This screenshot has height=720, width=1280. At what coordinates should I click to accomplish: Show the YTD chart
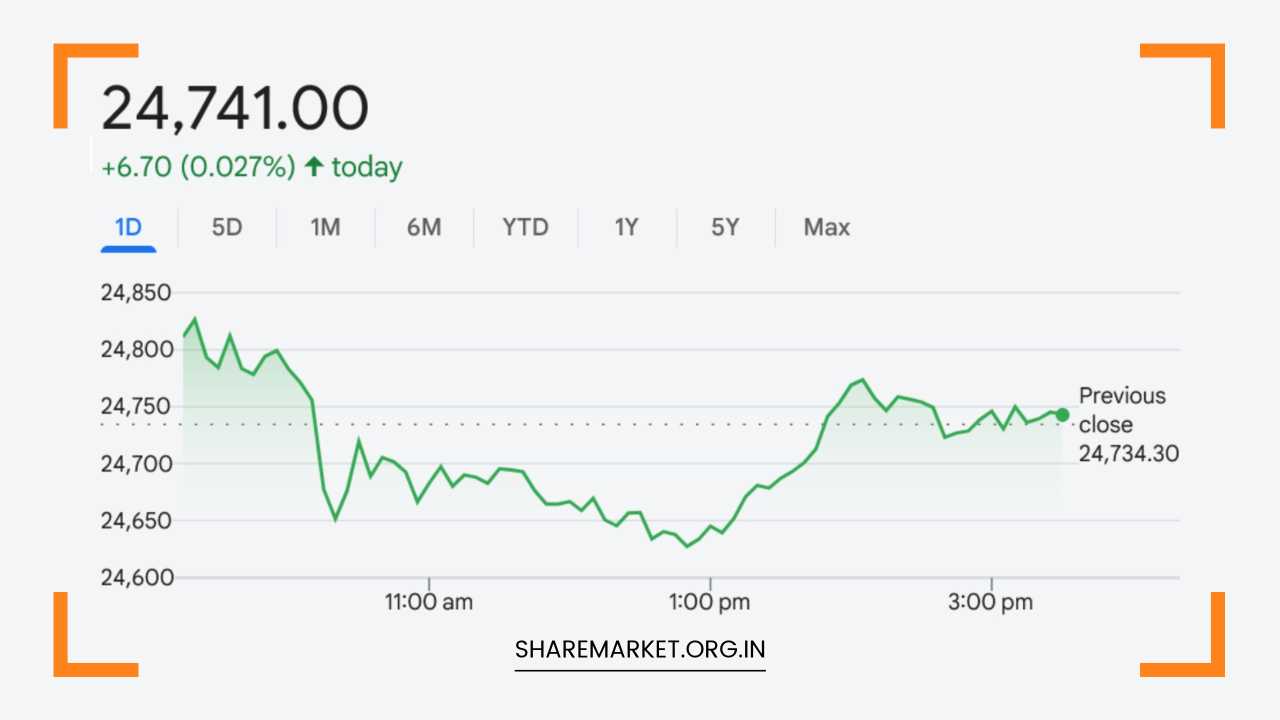click(524, 227)
